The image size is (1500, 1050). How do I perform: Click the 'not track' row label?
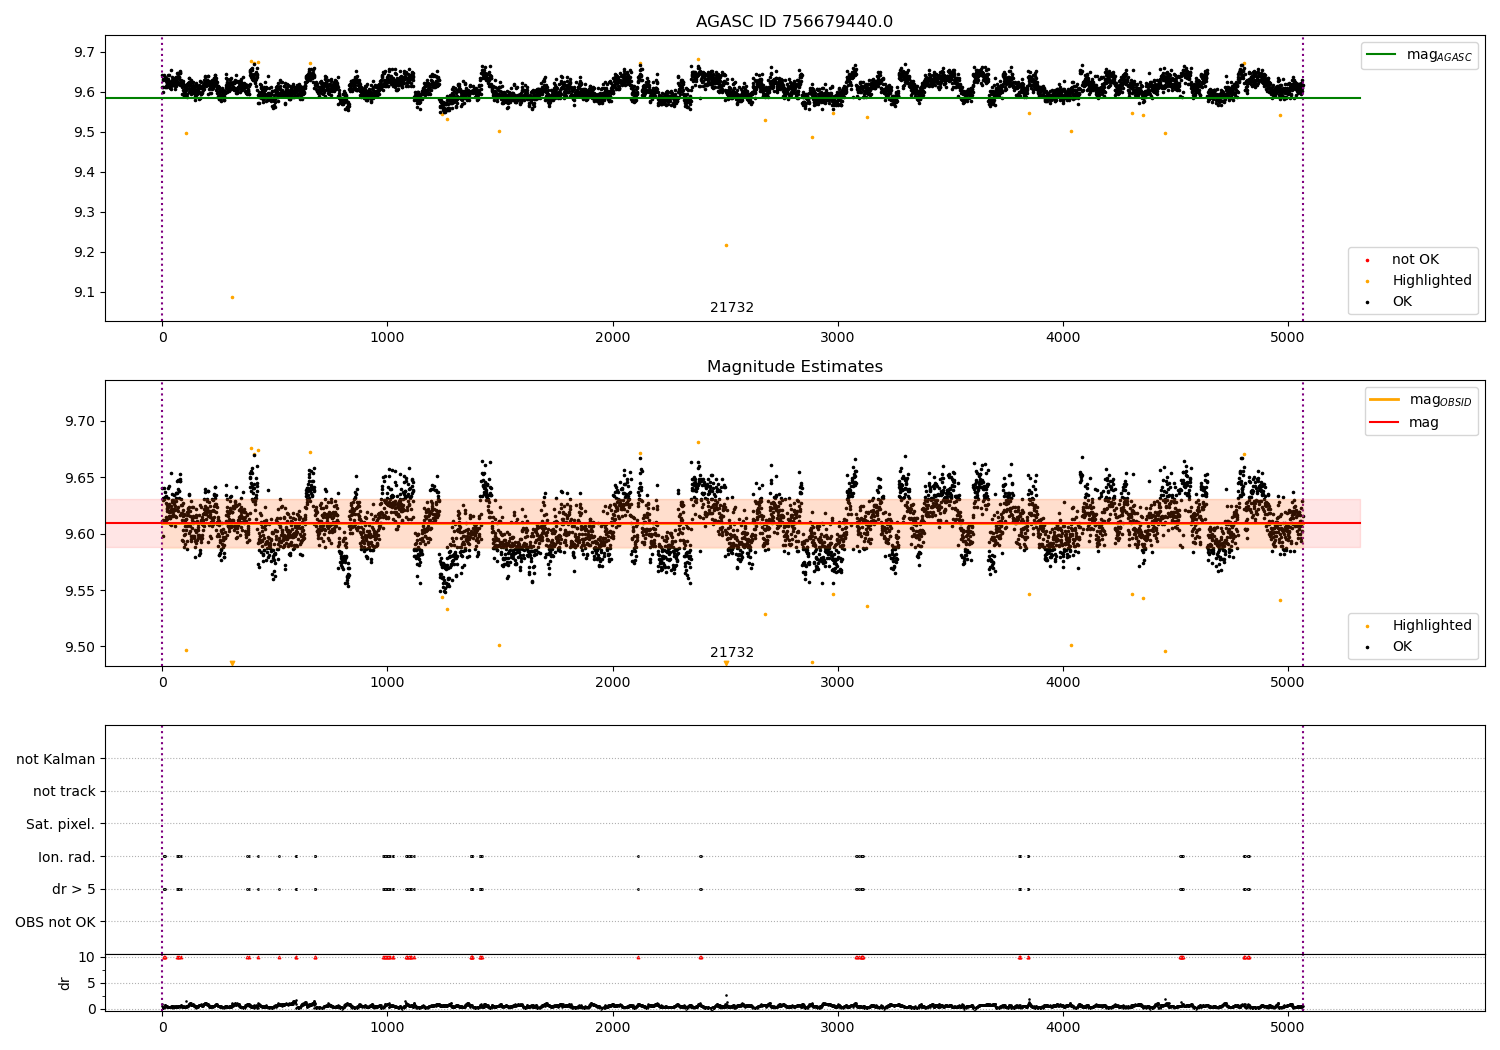click(64, 792)
